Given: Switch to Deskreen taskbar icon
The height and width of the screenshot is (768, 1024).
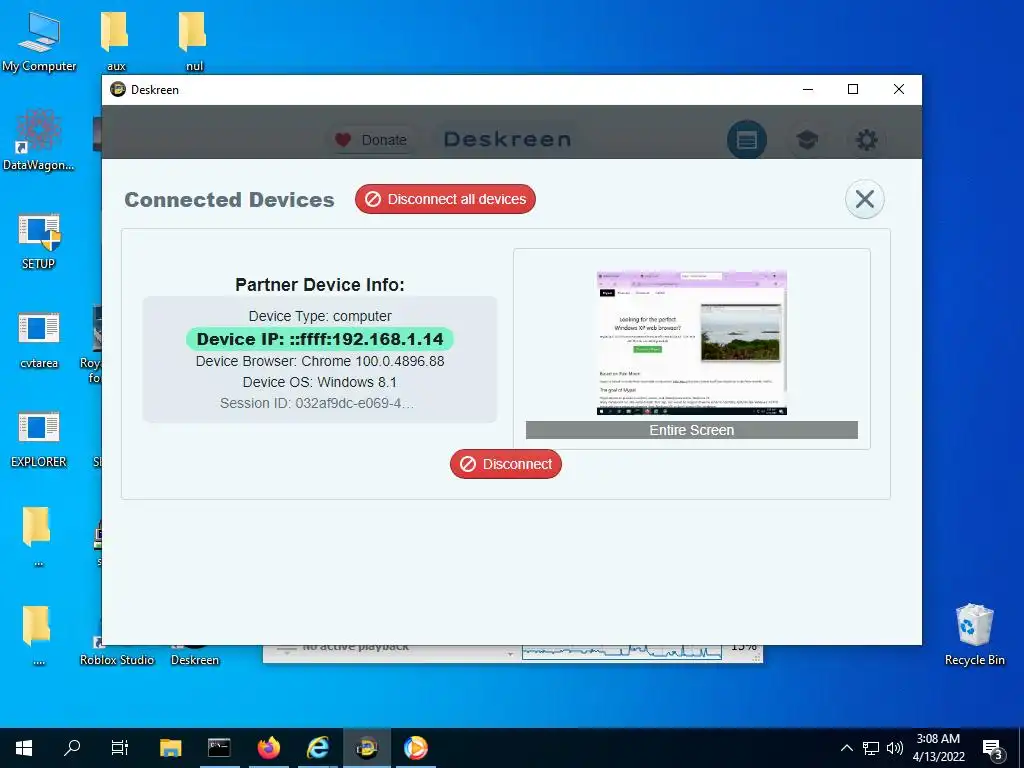Looking at the screenshot, I should coord(367,748).
